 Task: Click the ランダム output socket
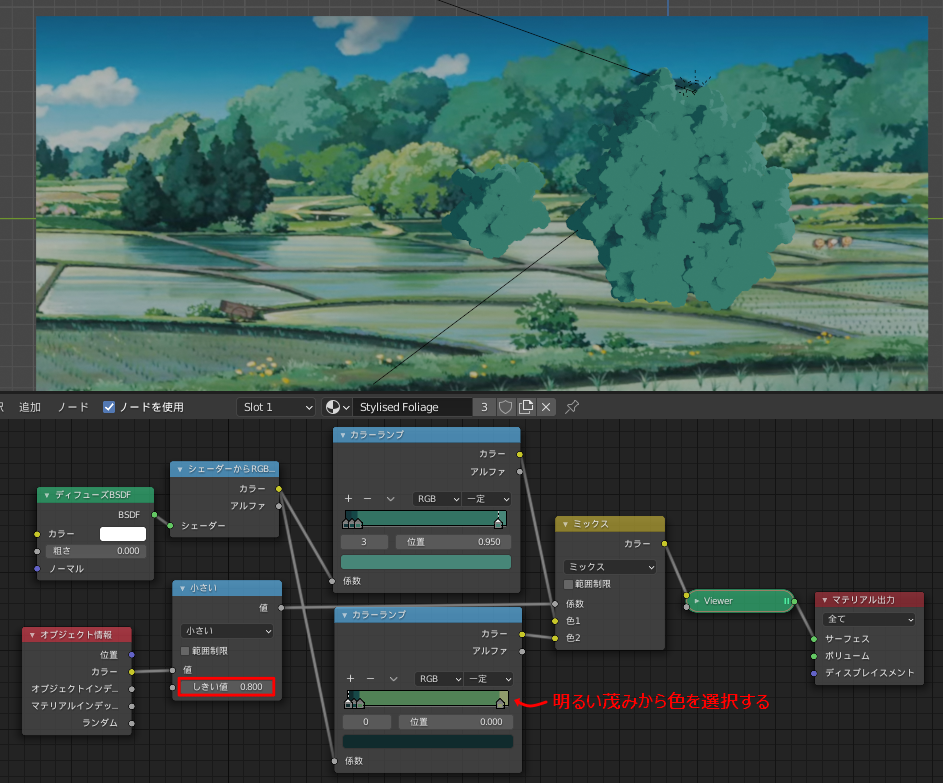(x=132, y=723)
